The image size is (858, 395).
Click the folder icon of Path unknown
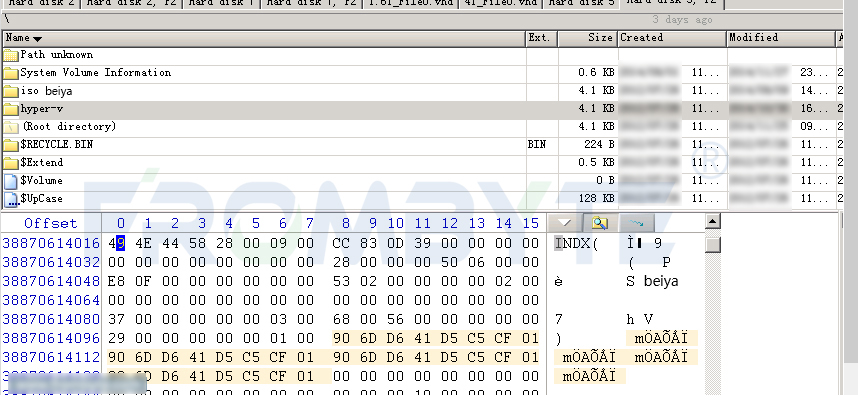click(11, 55)
